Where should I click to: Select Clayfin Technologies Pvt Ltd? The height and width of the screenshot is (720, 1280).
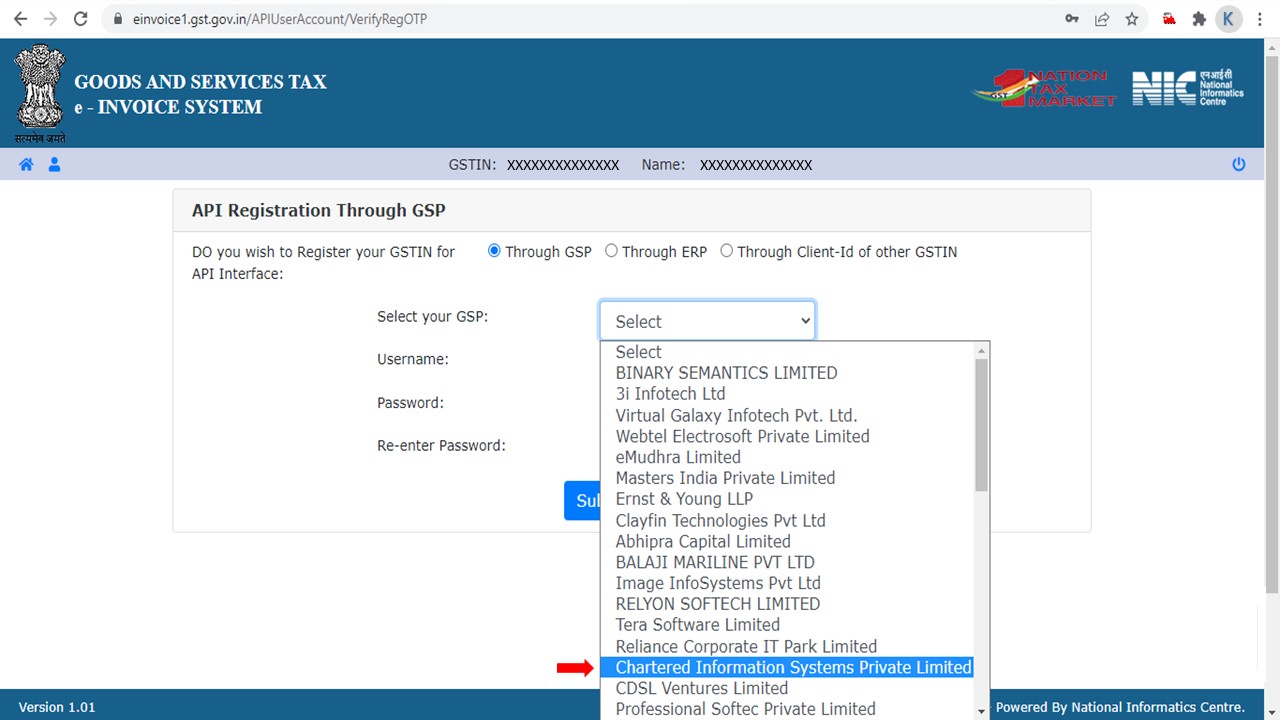(787, 520)
